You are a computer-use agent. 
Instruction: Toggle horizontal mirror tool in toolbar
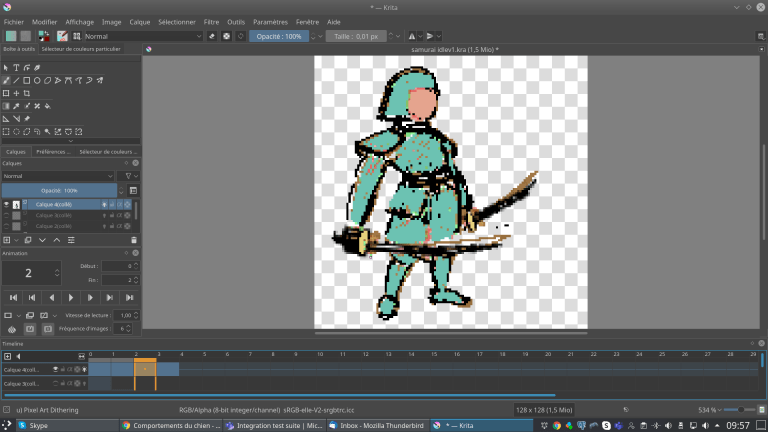coord(412,36)
